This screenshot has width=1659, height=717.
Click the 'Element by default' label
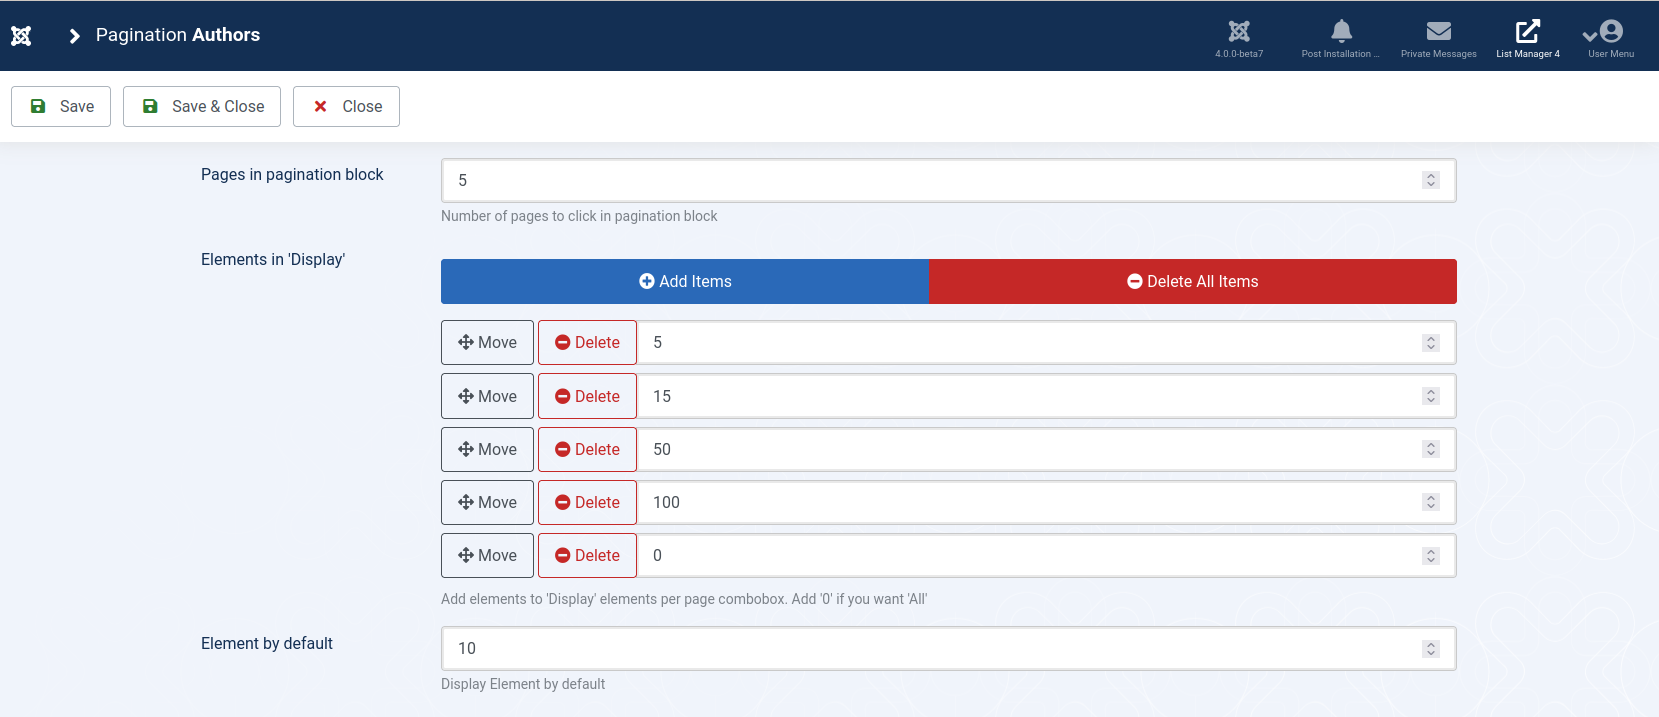click(267, 643)
